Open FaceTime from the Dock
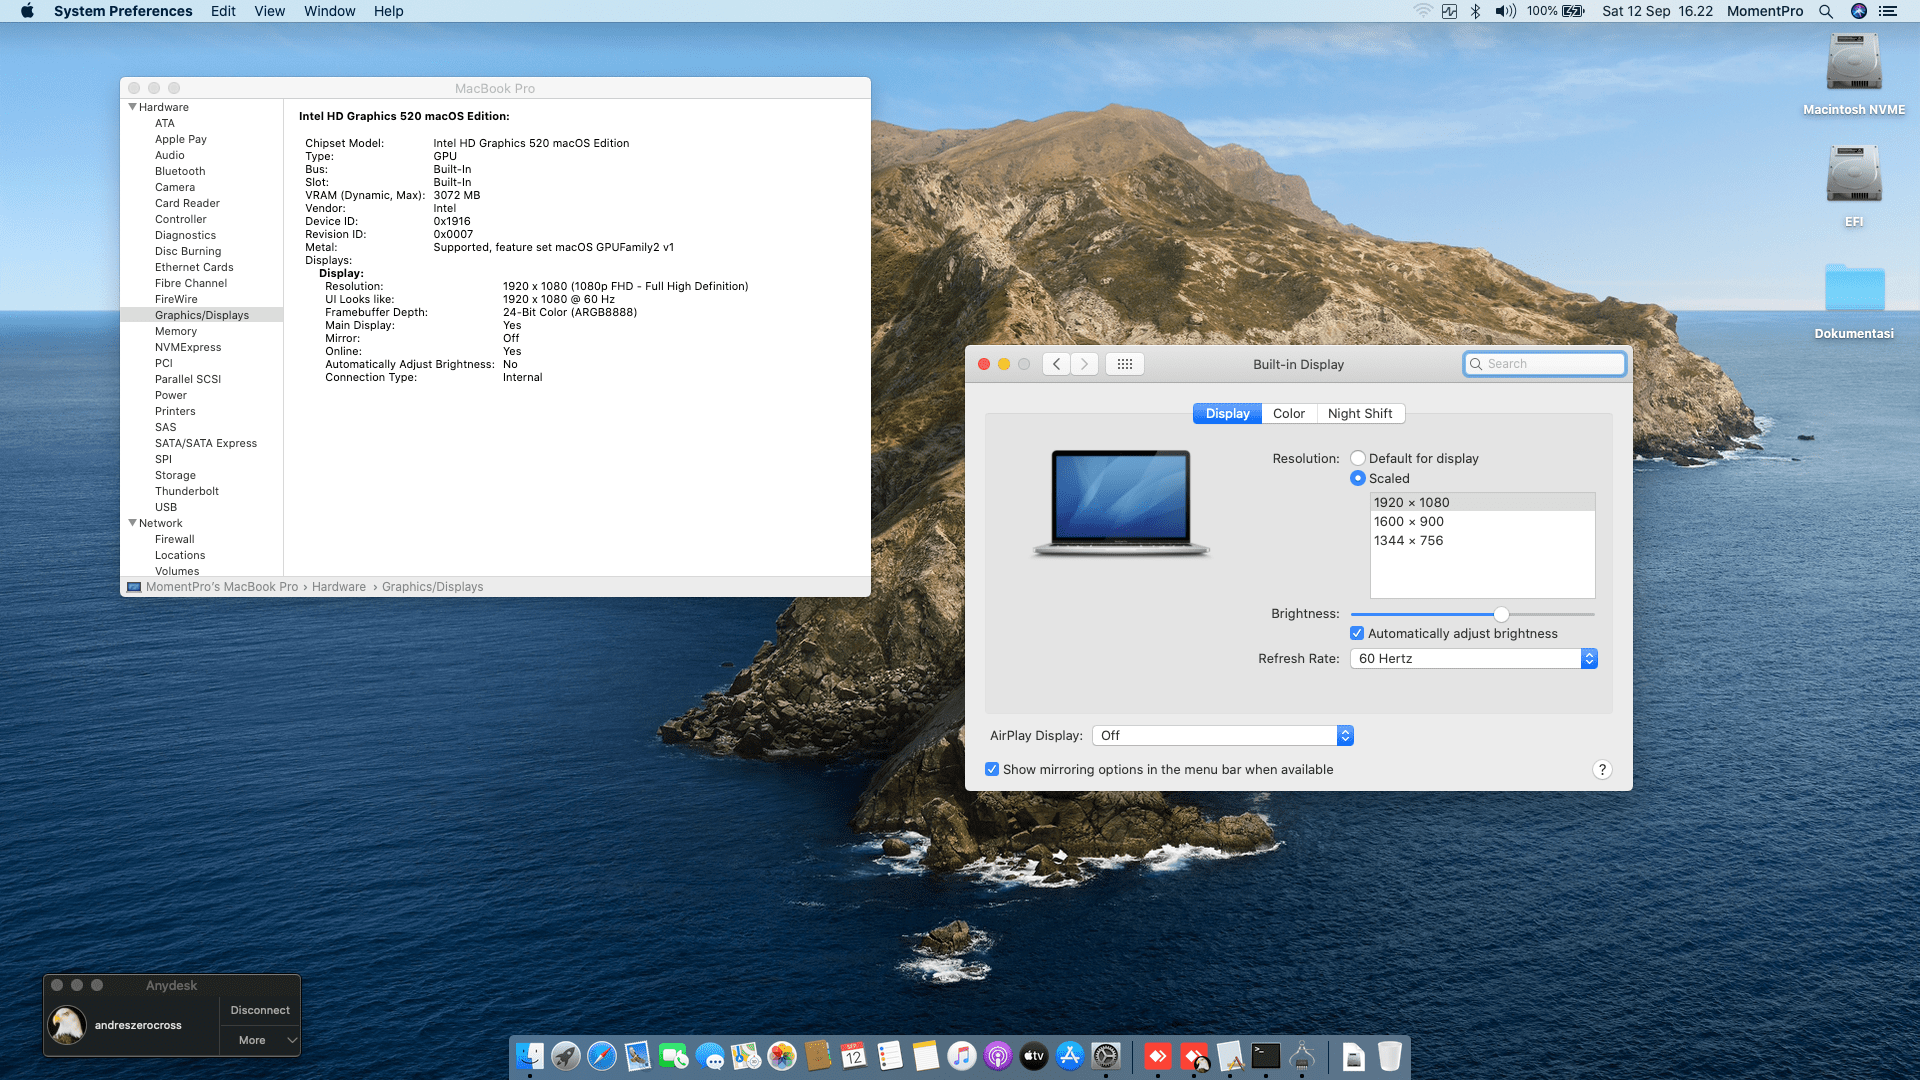Viewport: 1920px width, 1080px height. pos(674,1056)
